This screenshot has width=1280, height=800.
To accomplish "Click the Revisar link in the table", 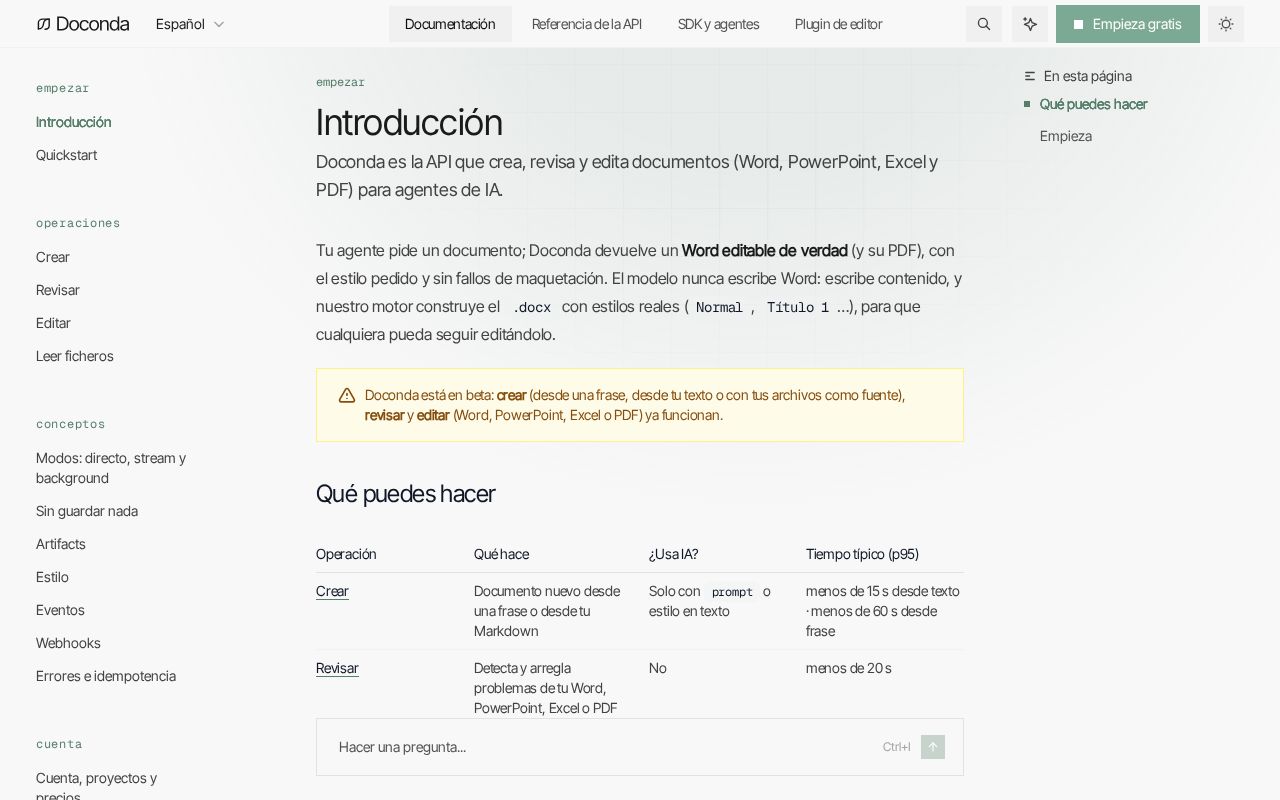I will [x=337, y=668].
